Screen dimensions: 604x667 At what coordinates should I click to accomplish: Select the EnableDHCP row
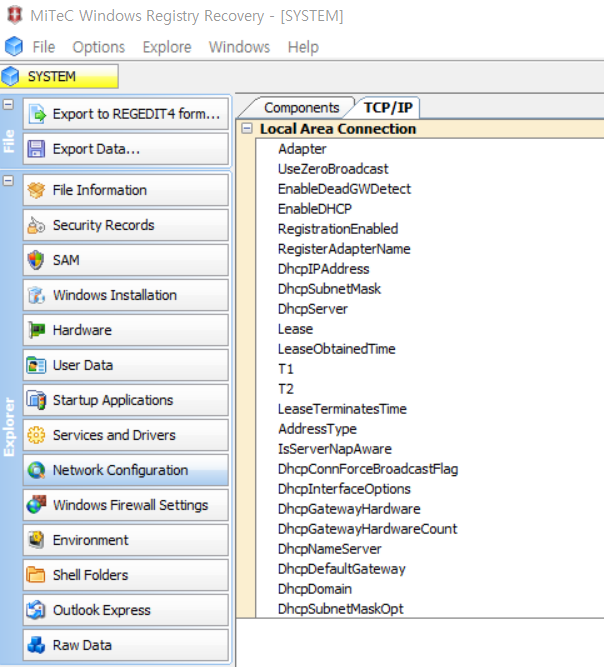[x=430, y=209]
